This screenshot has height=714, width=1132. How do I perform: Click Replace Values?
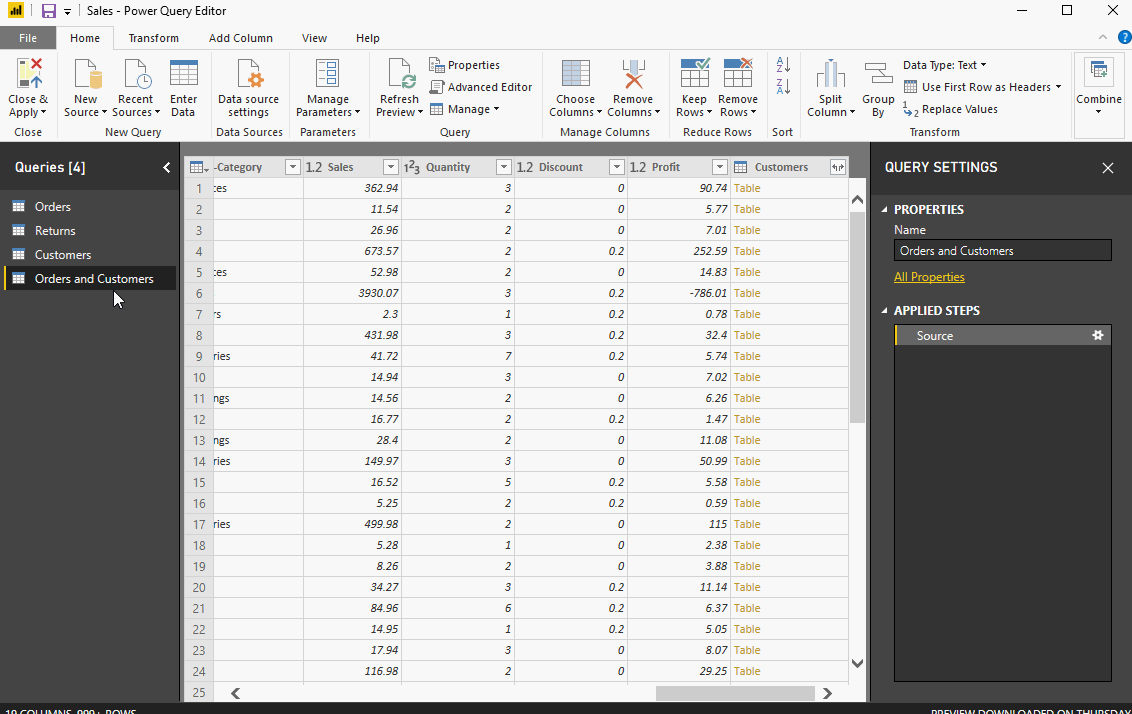pos(951,110)
